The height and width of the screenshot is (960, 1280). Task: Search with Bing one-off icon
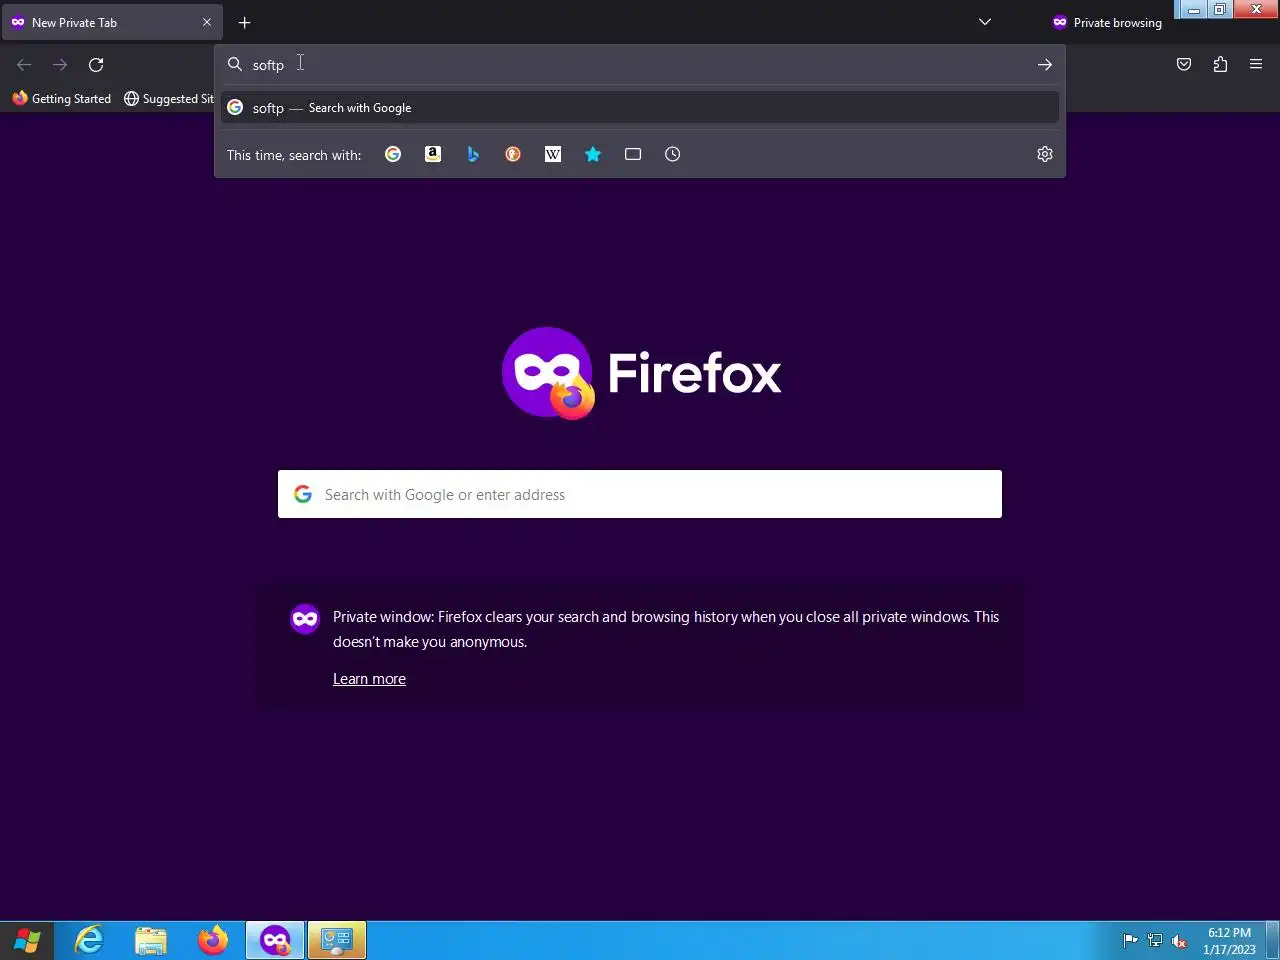[473, 154]
